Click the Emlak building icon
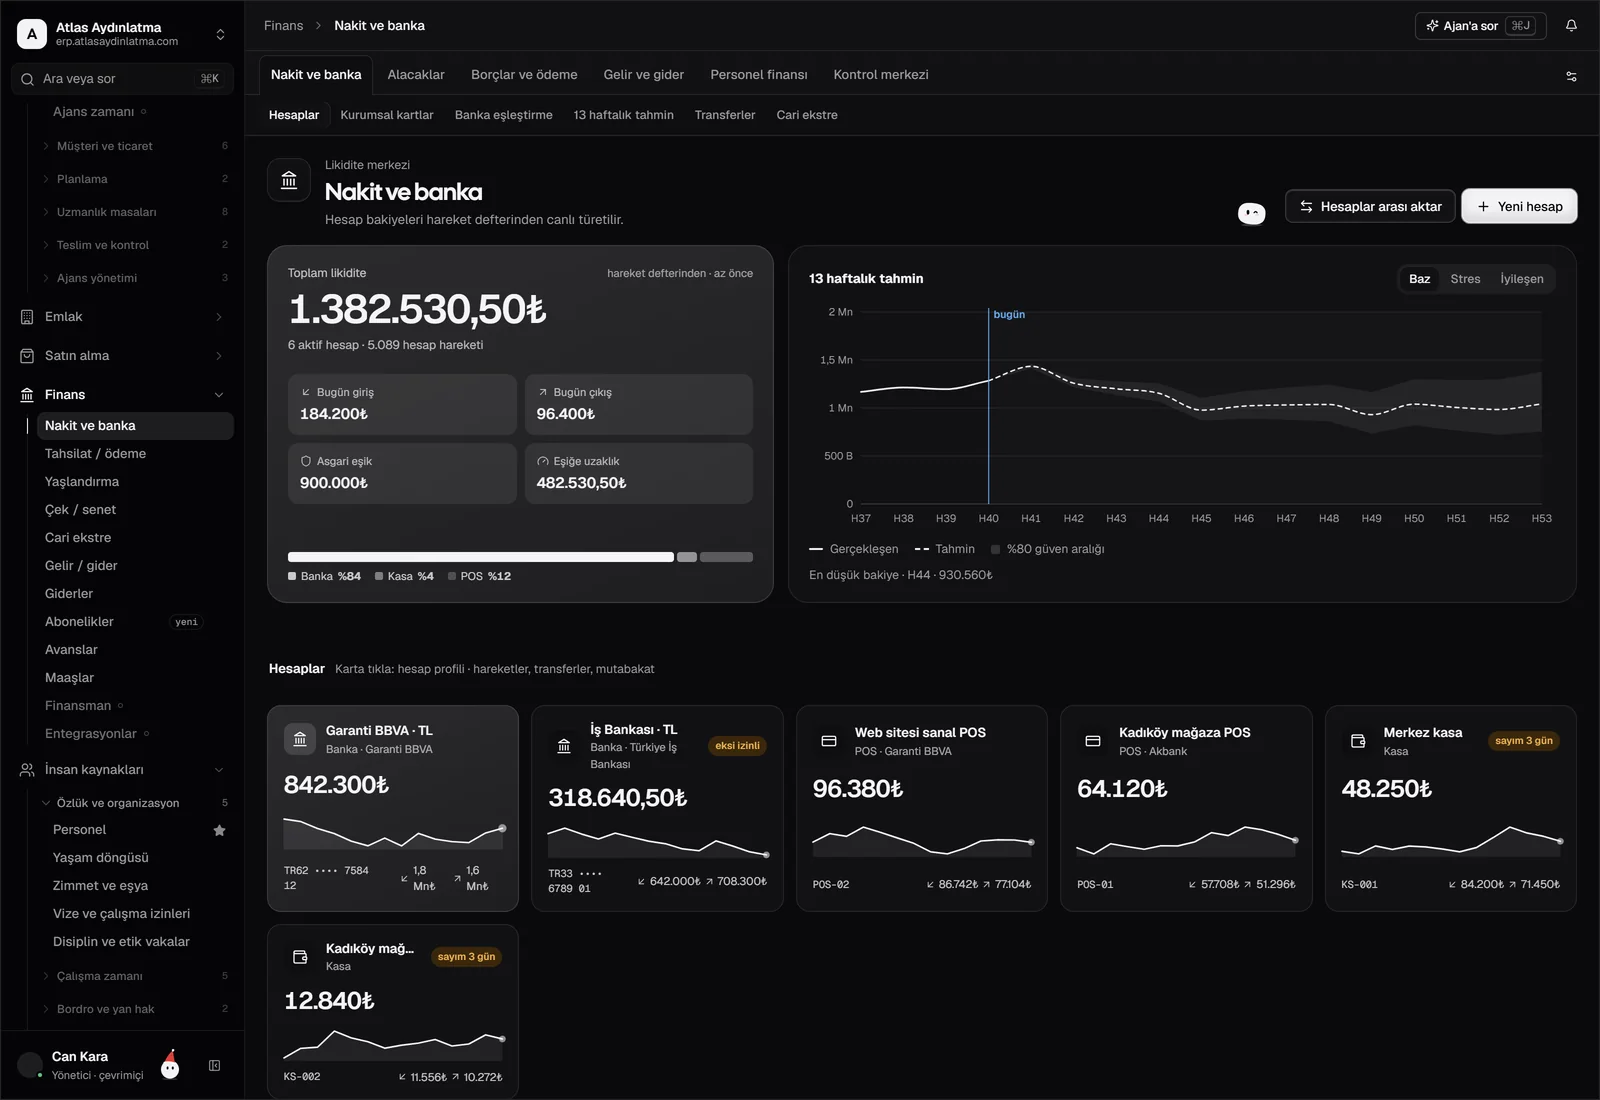This screenshot has width=1600, height=1100. pyautogui.click(x=27, y=317)
